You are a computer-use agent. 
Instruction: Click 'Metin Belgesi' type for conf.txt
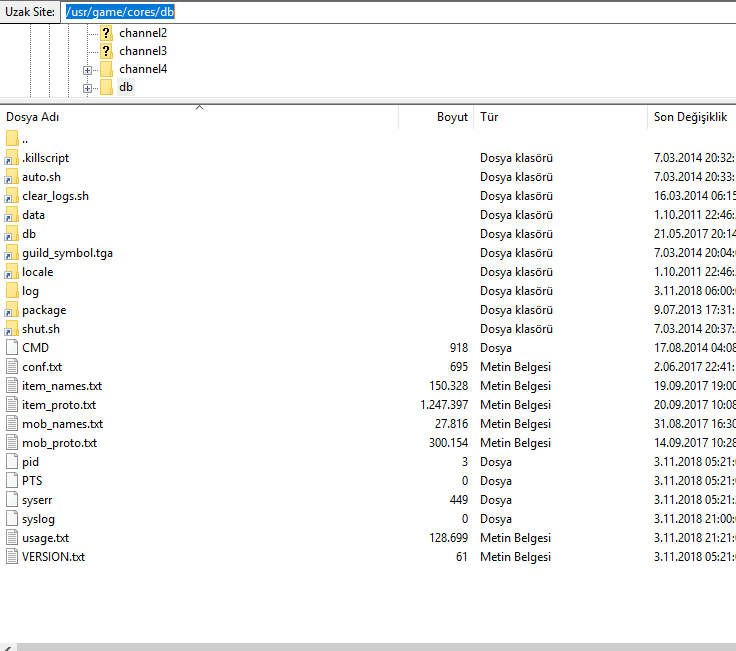coord(515,367)
